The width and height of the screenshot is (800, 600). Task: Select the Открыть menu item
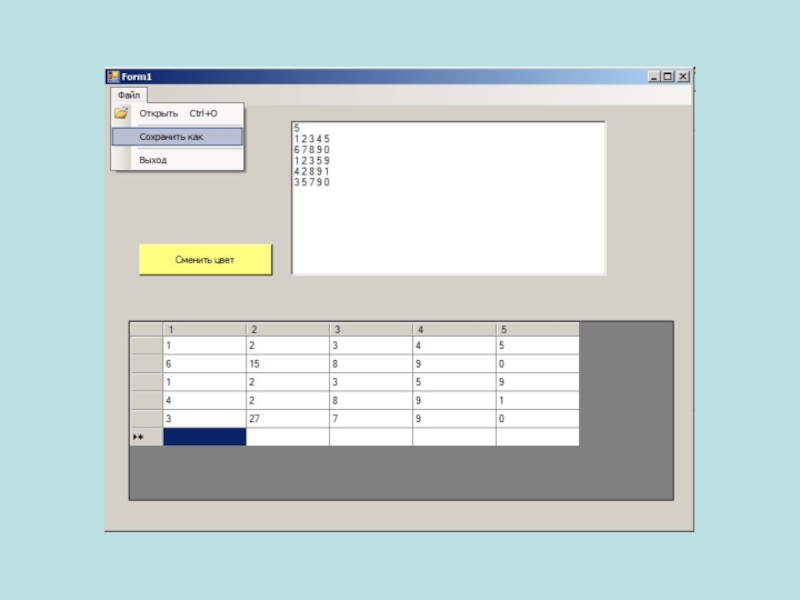[x=159, y=113]
